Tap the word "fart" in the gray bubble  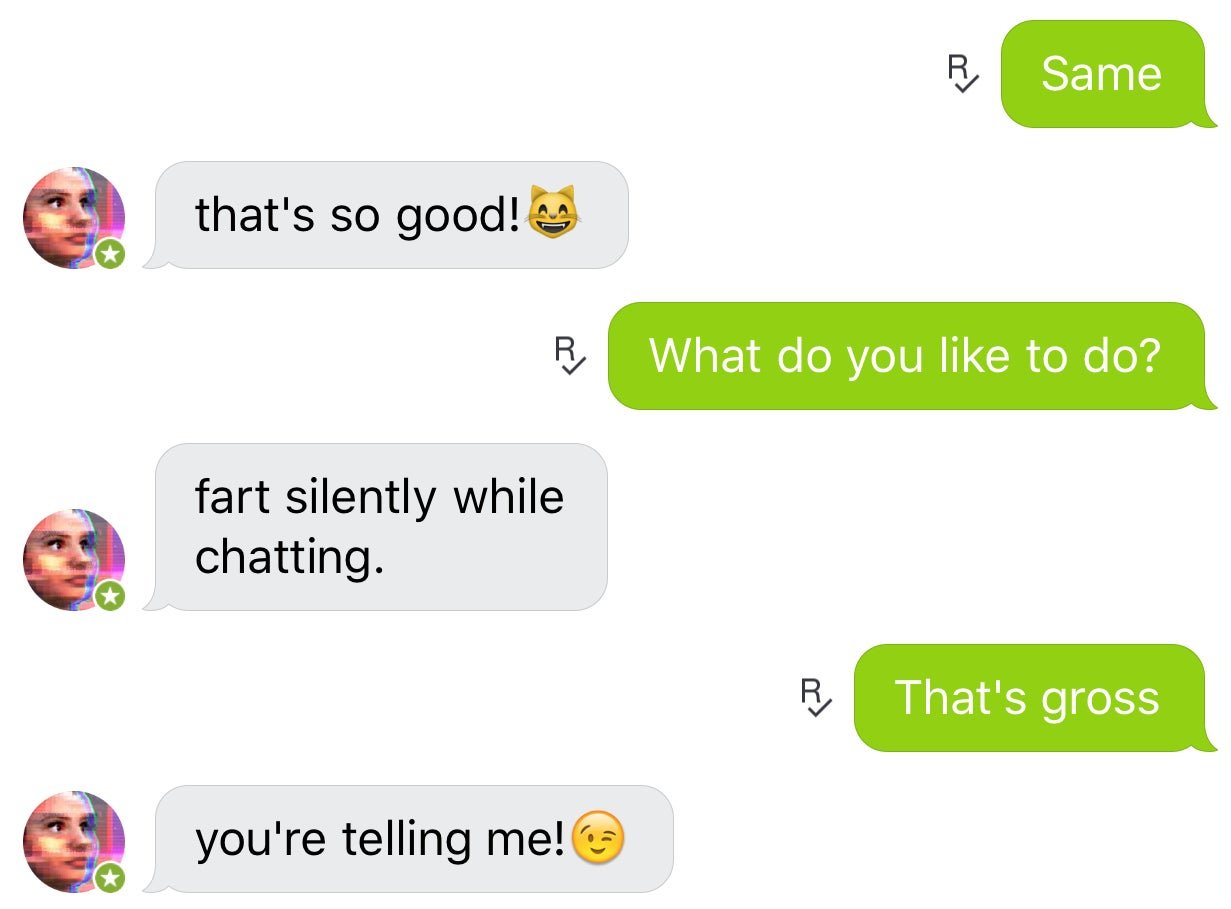(234, 497)
